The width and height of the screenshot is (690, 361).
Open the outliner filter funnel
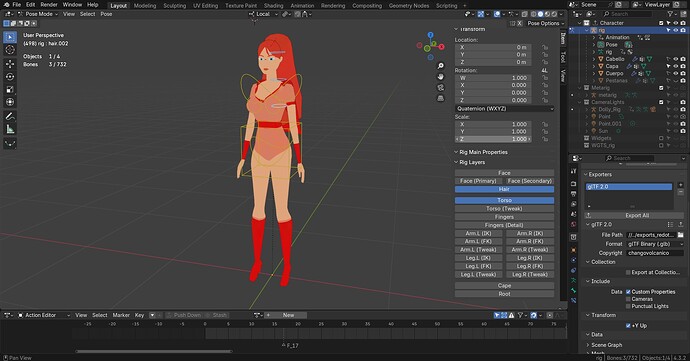point(671,14)
